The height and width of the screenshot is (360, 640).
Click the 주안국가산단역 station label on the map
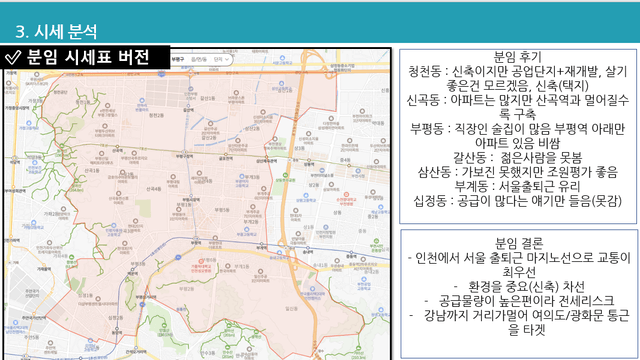(35, 317)
